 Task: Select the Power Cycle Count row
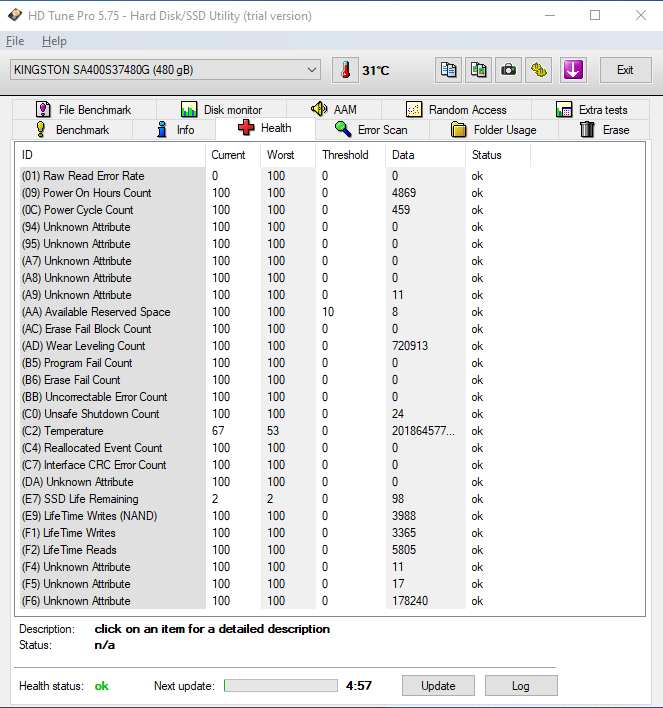(275, 210)
